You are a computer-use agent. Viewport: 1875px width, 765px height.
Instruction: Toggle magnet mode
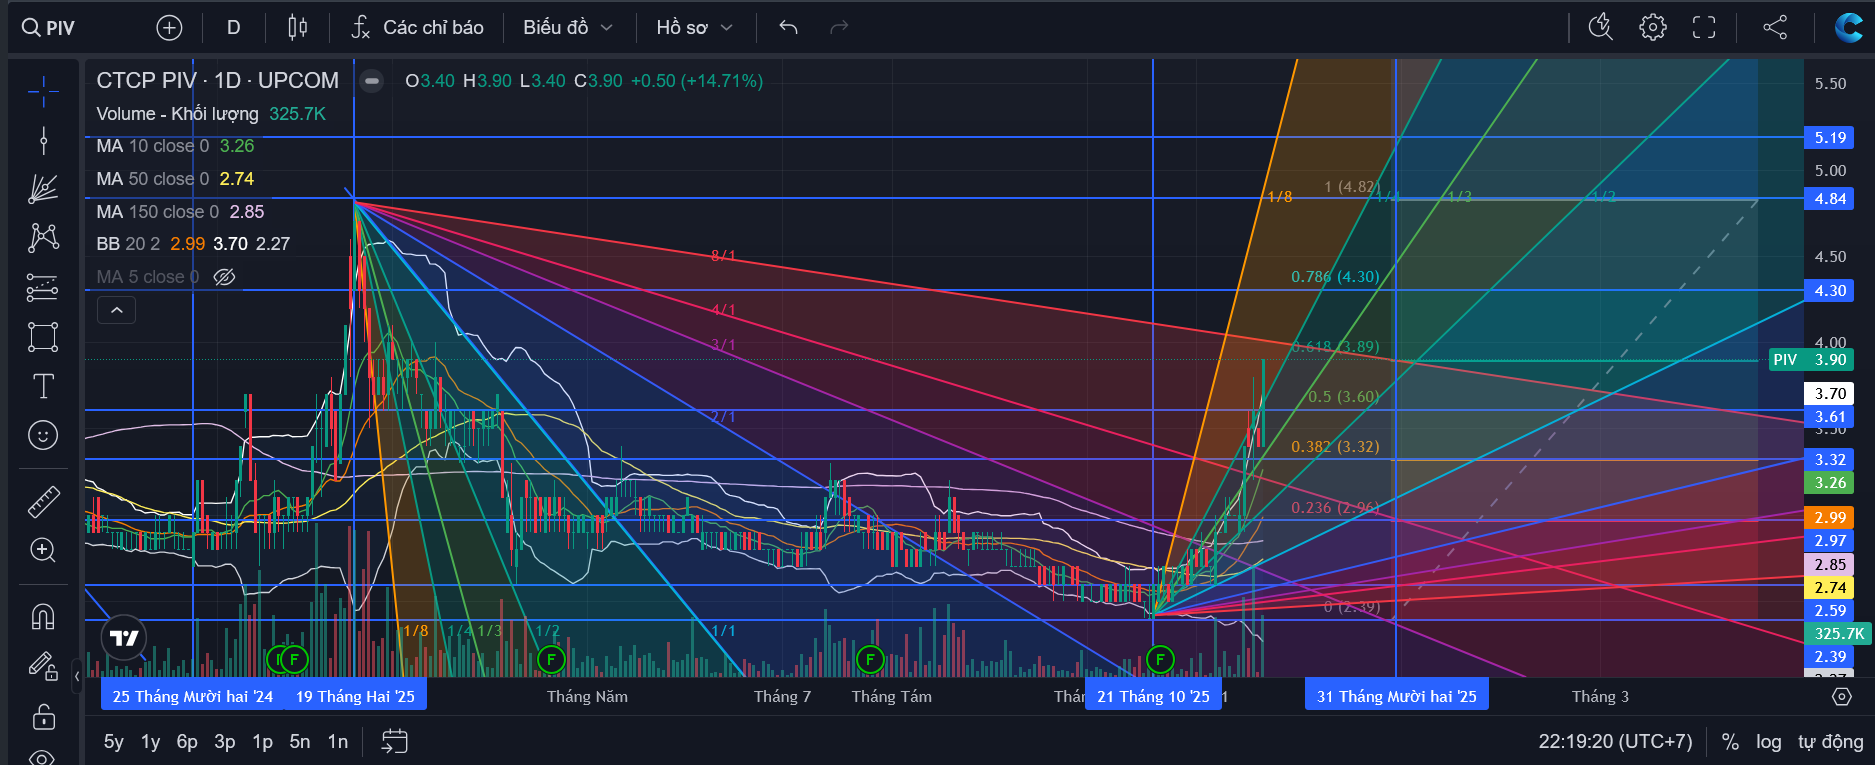coord(43,616)
